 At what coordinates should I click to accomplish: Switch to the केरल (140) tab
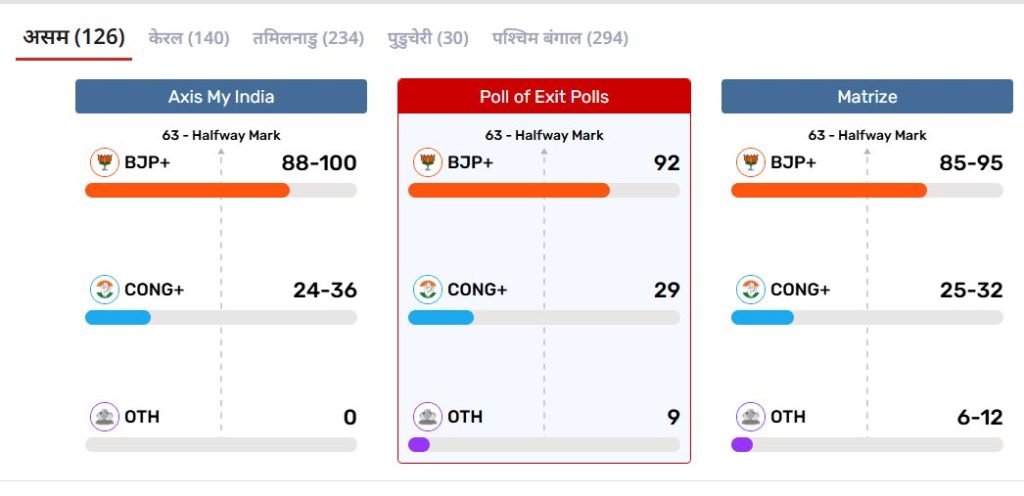coord(189,38)
